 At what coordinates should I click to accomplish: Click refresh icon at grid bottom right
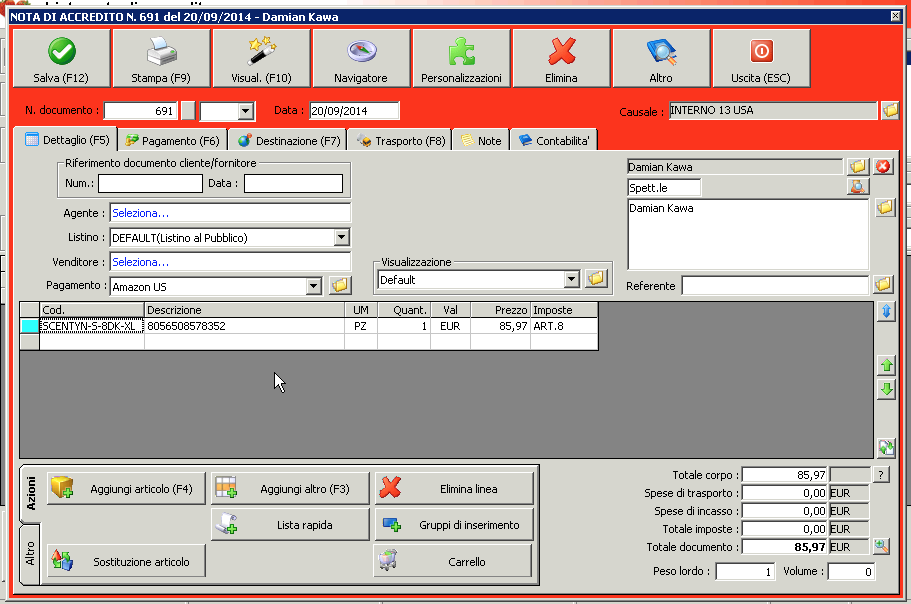[886, 447]
